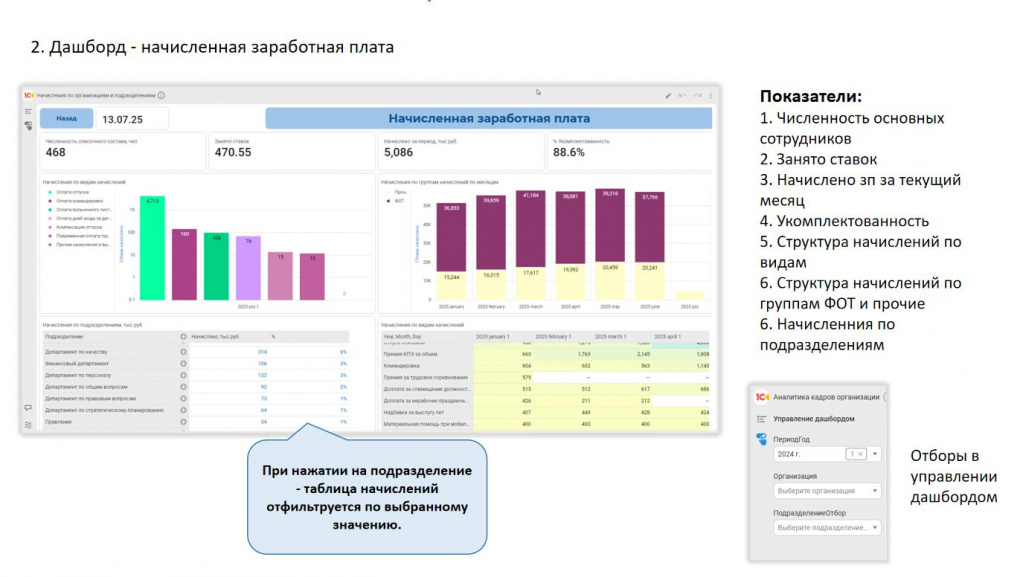
Task: Click the bright green bar labeled 4,713
Action: coord(153,248)
